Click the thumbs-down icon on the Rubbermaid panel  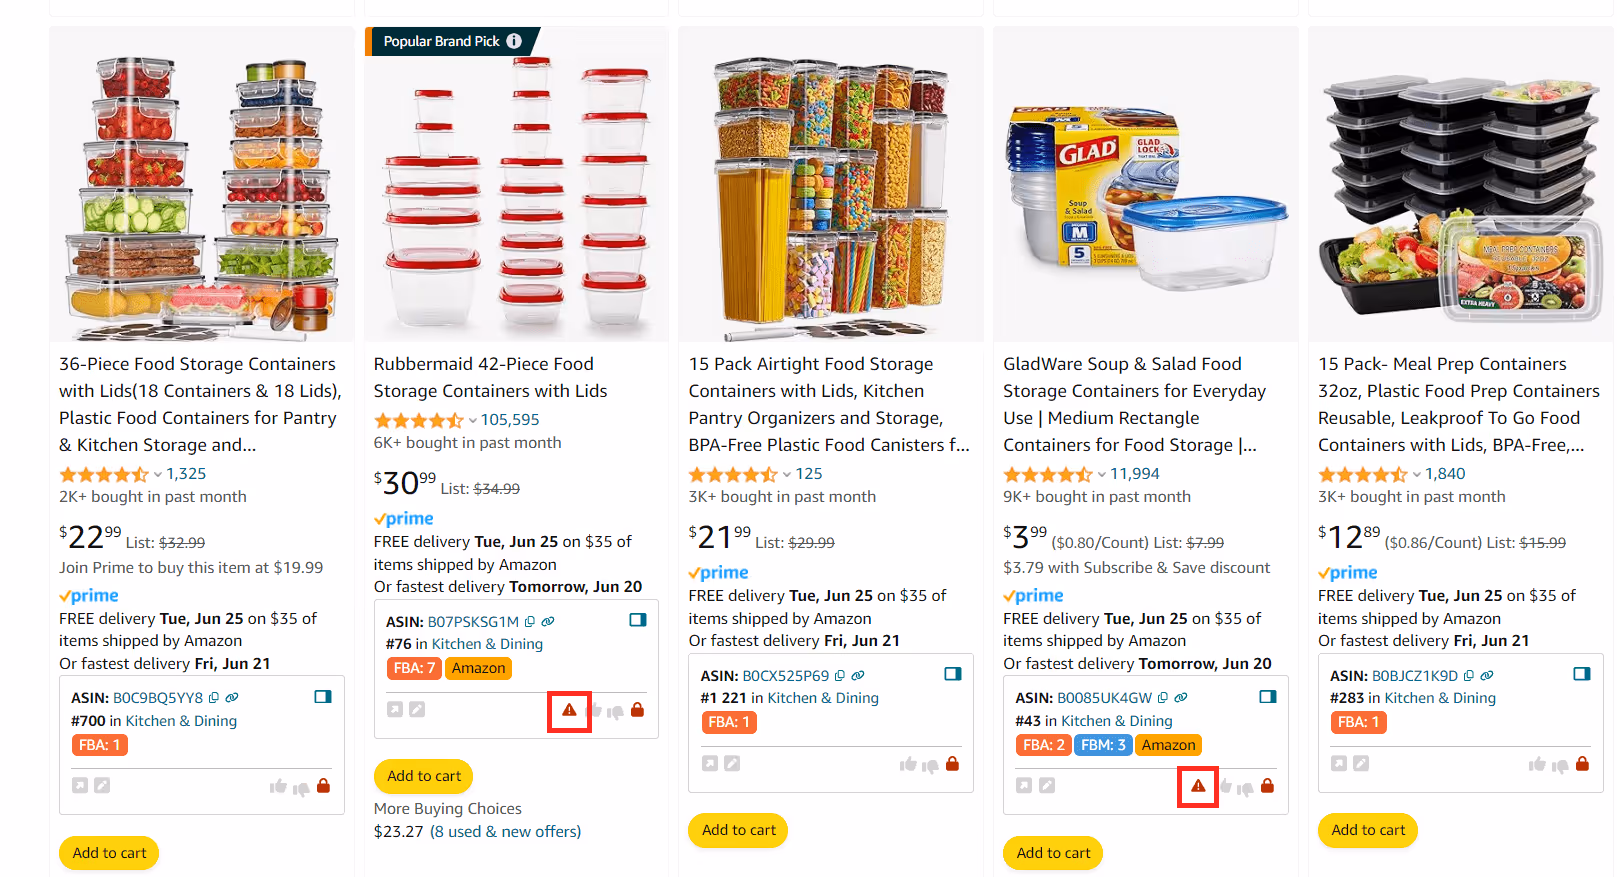tap(615, 711)
